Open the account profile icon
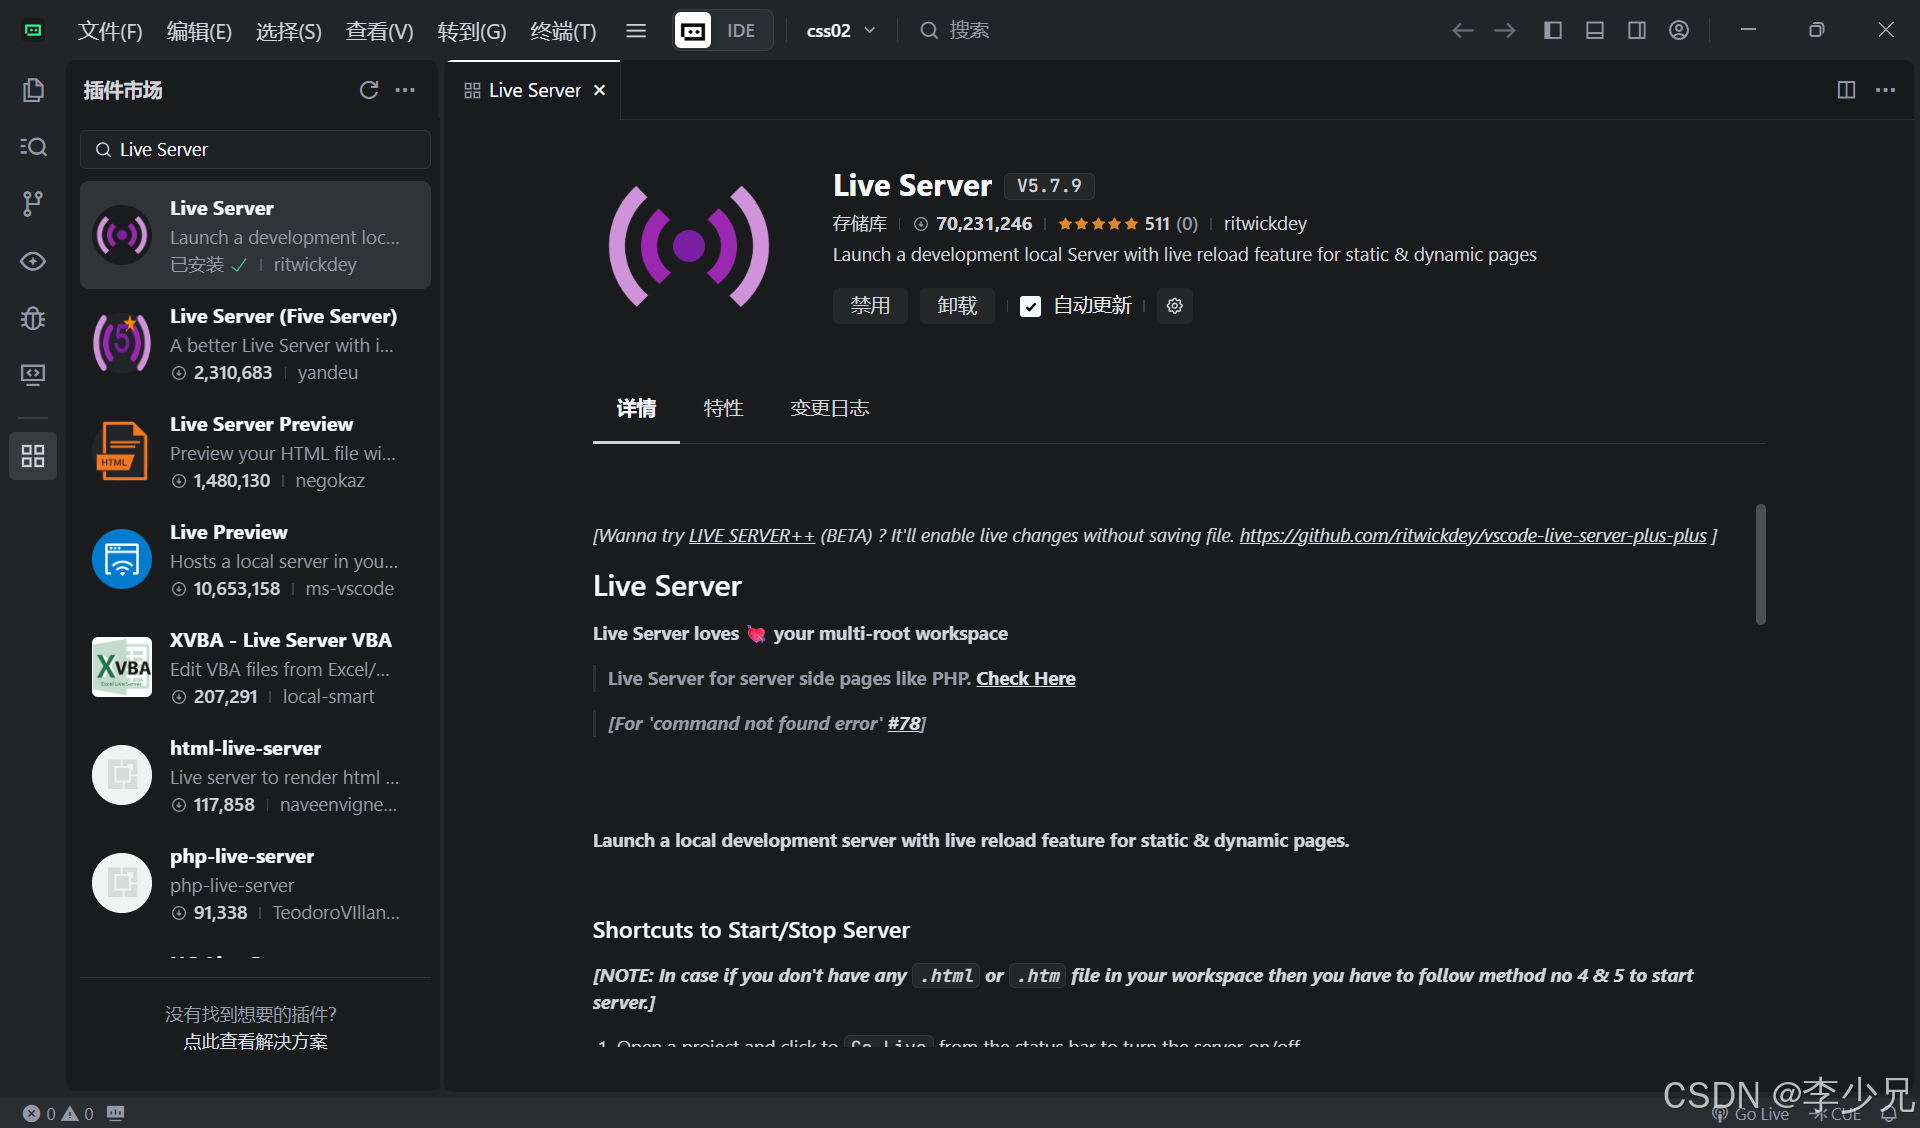Screen dimensions: 1920x1128 coord(1679,30)
